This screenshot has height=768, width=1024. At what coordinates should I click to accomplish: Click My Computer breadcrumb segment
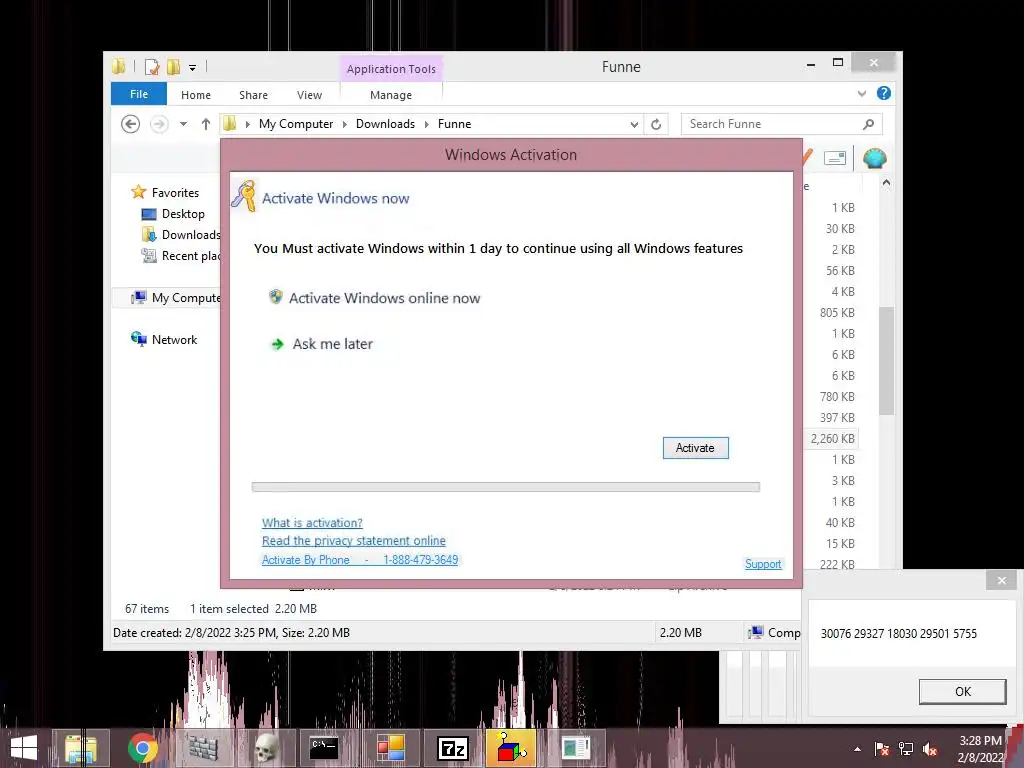pos(296,124)
